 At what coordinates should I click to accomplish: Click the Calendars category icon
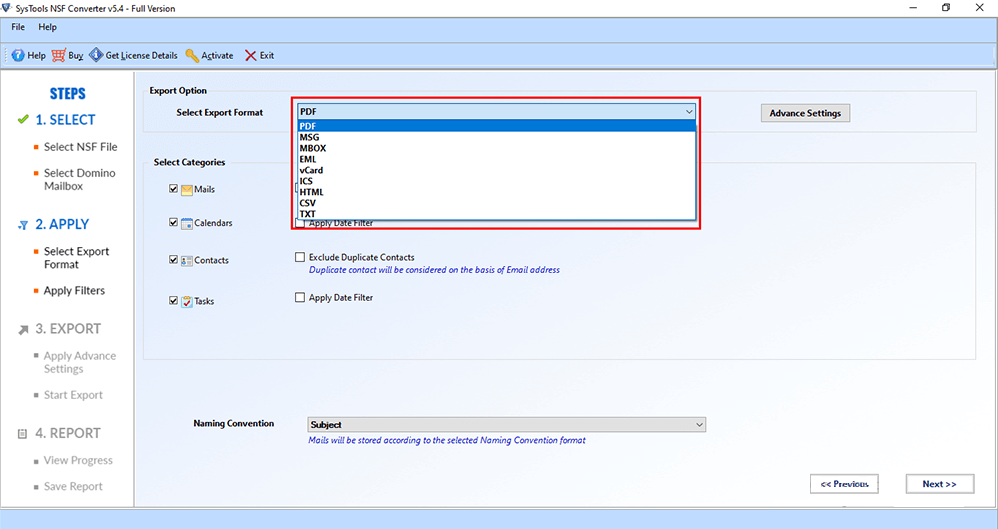186,223
